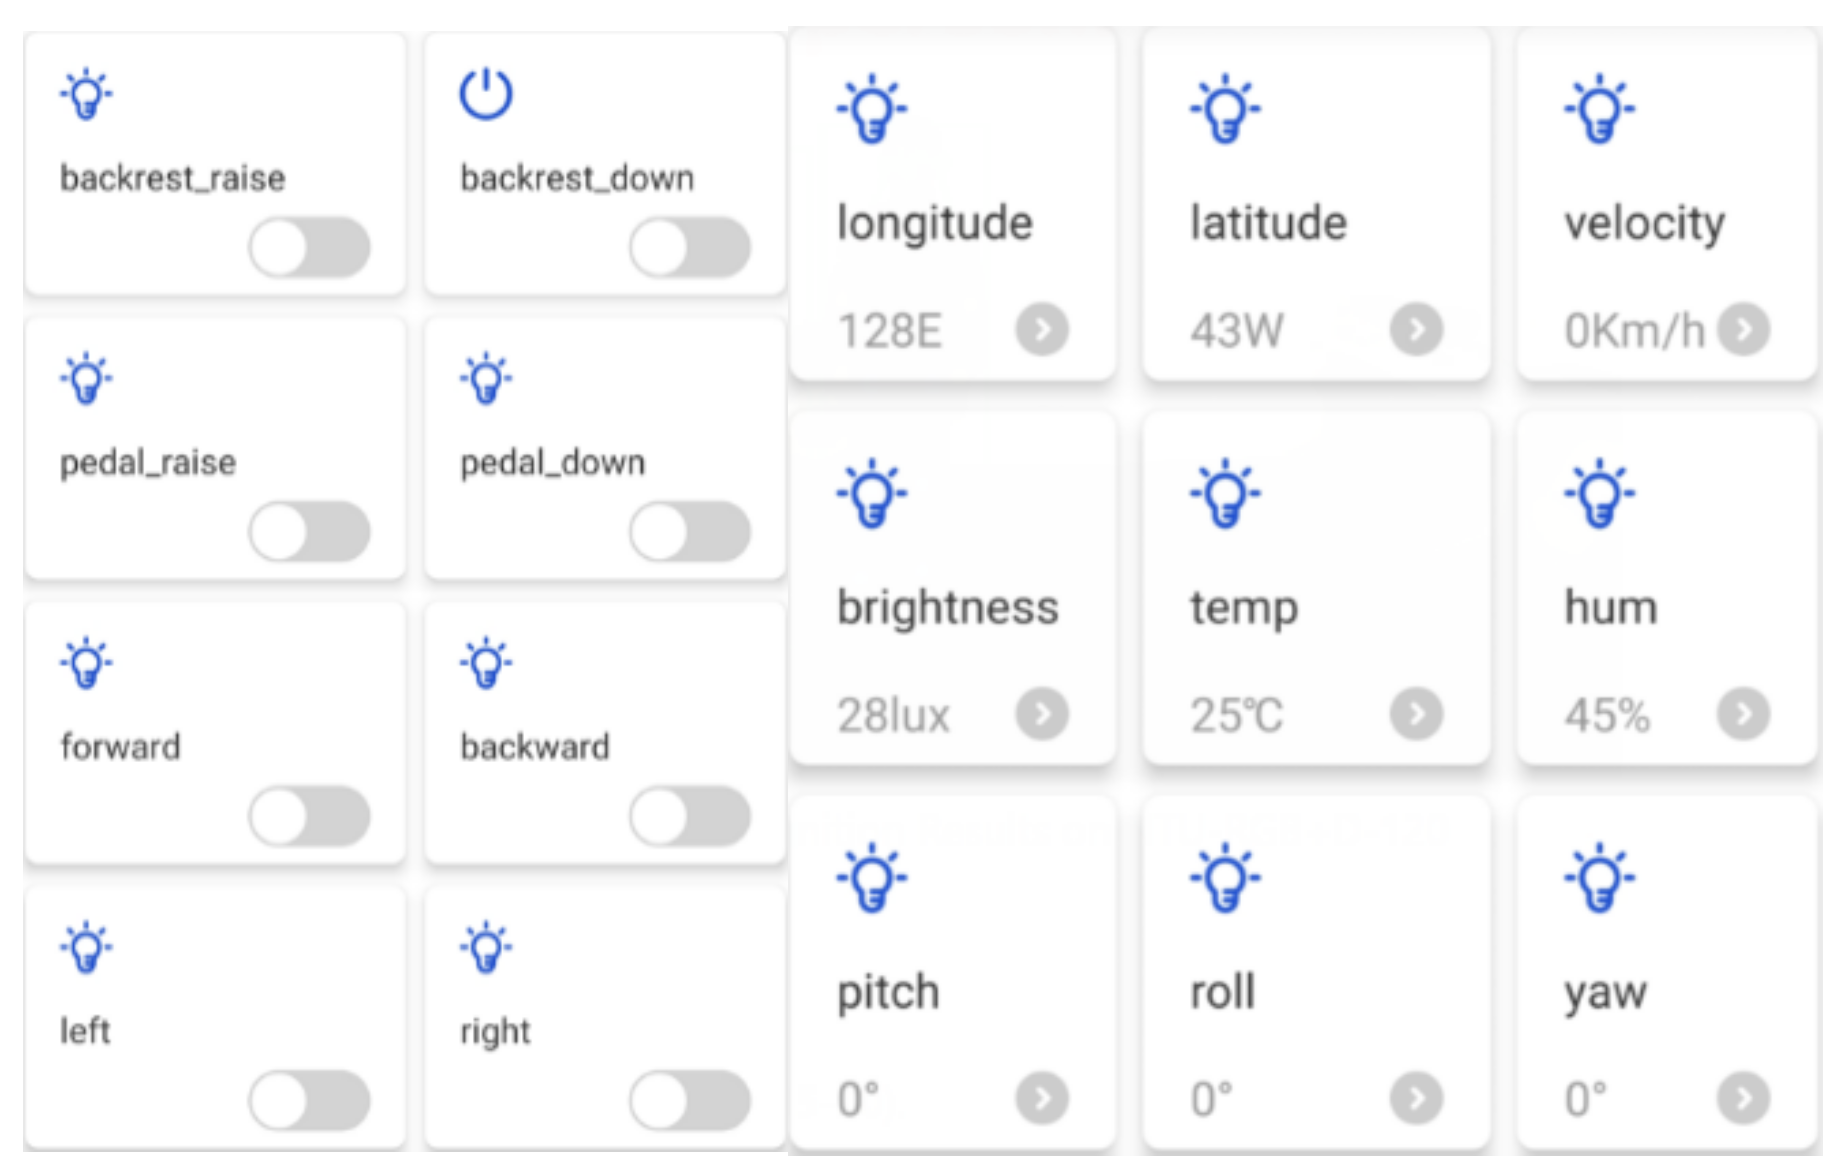
Task: Click the power icon on backrest_down card
Action: pos(486,95)
